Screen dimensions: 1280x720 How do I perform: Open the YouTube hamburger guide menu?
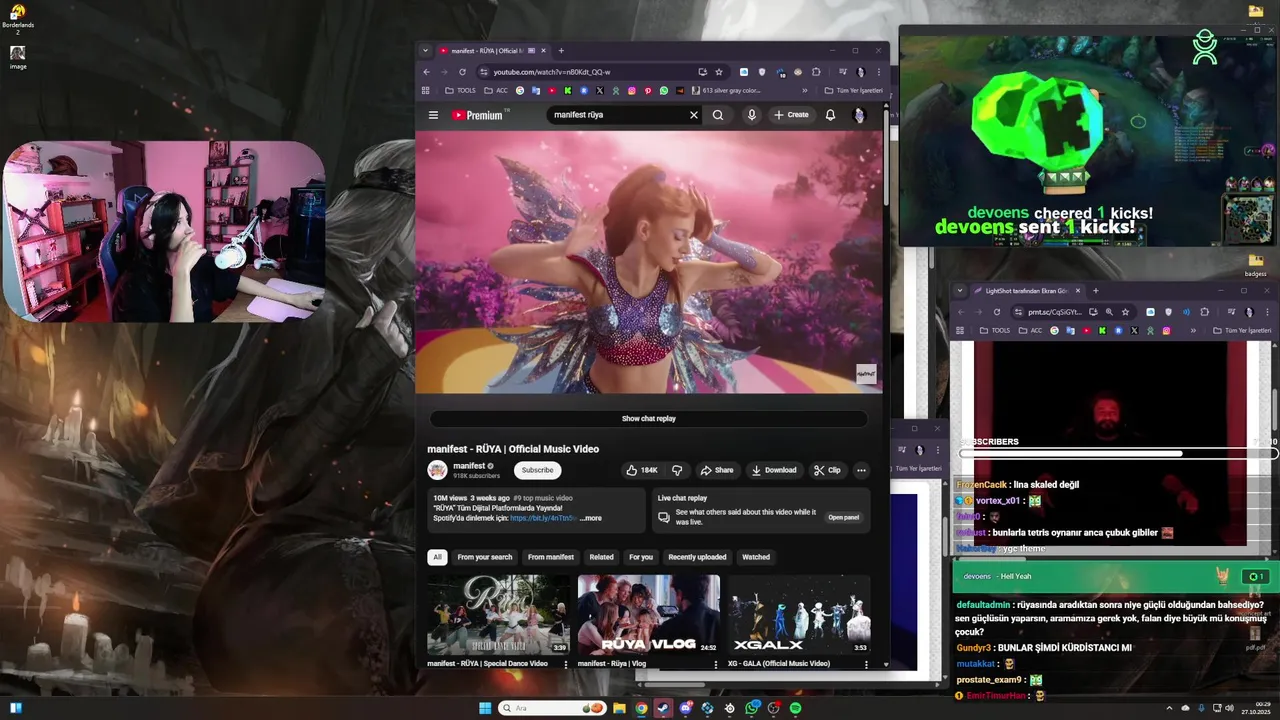(433, 115)
